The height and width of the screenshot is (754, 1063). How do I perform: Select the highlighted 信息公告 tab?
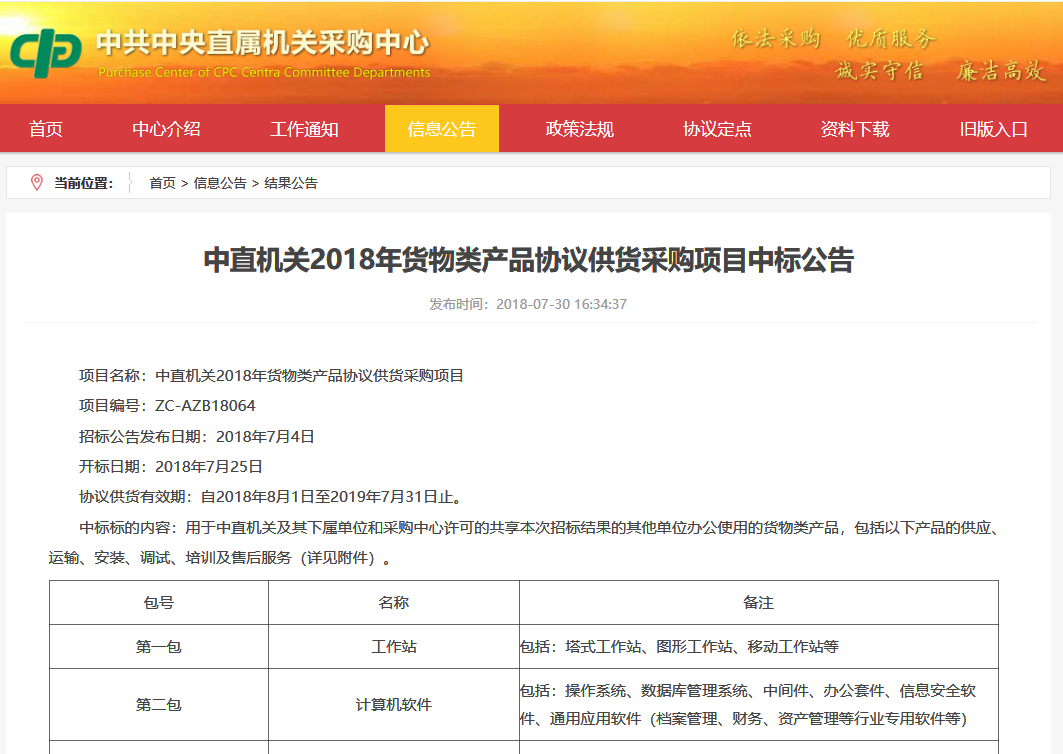click(x=441, y=129)
